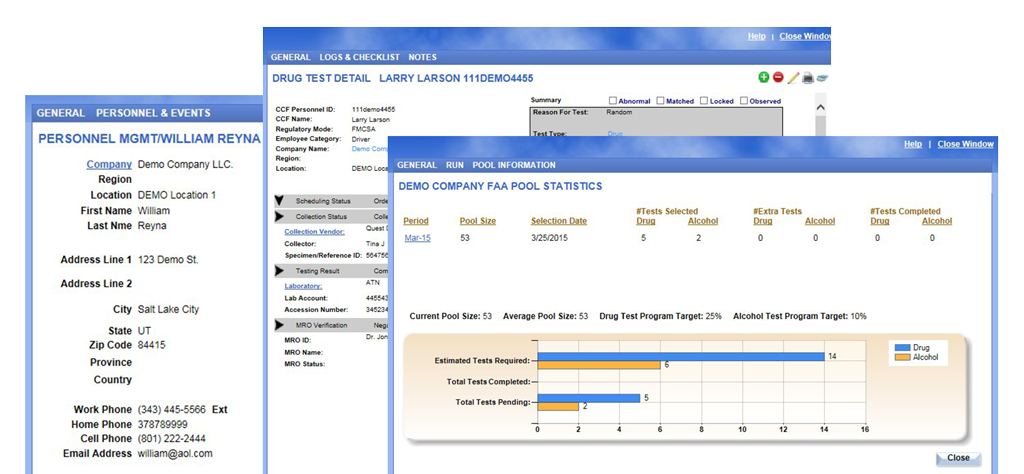Click the red remove record icon

click(x=778, y=77)
